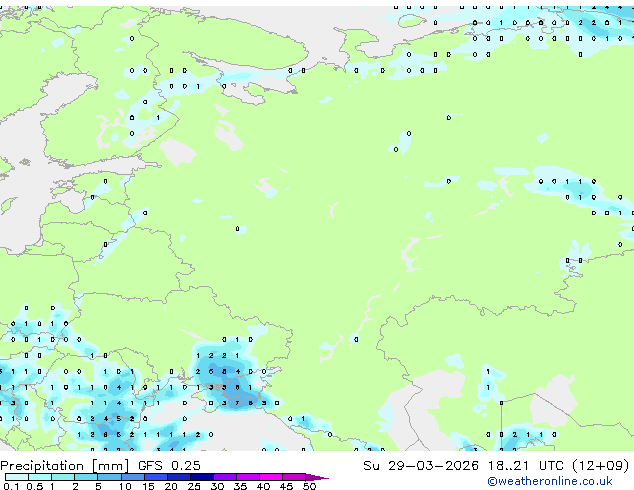Pick the 40–45 mm magenta legend segment
The width and height of the screenshot is (634, 490).
271,477
